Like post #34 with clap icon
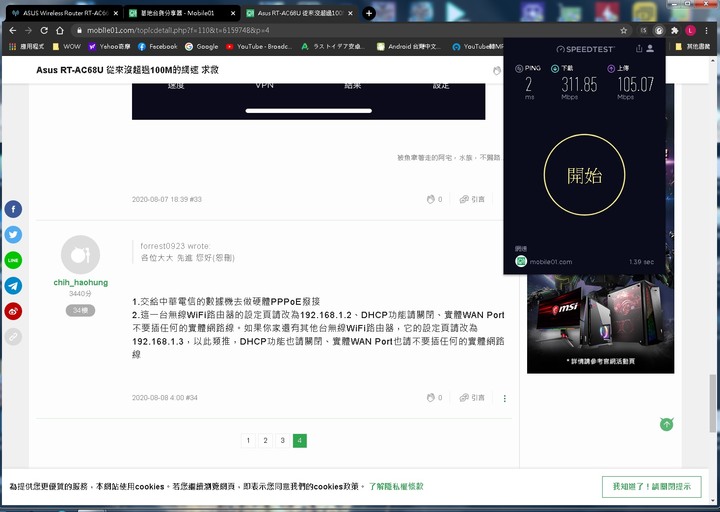This screenshot has width=720, height=512. pyautogui.click(x=431, y=397)
